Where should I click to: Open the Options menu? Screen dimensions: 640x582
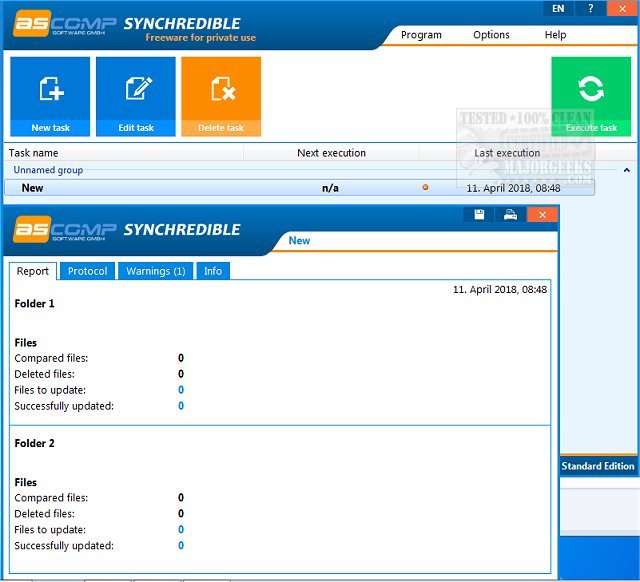pyautogui.click(x=491, y=35)
